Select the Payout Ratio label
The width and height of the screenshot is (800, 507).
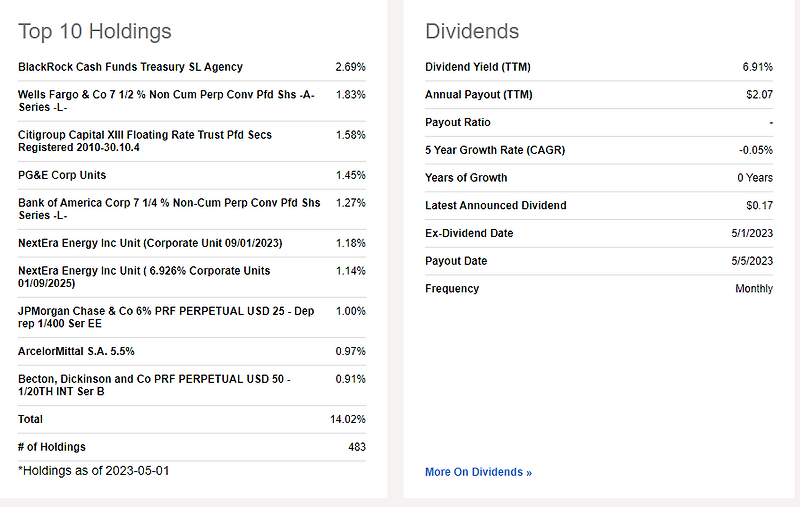(458, 122)
